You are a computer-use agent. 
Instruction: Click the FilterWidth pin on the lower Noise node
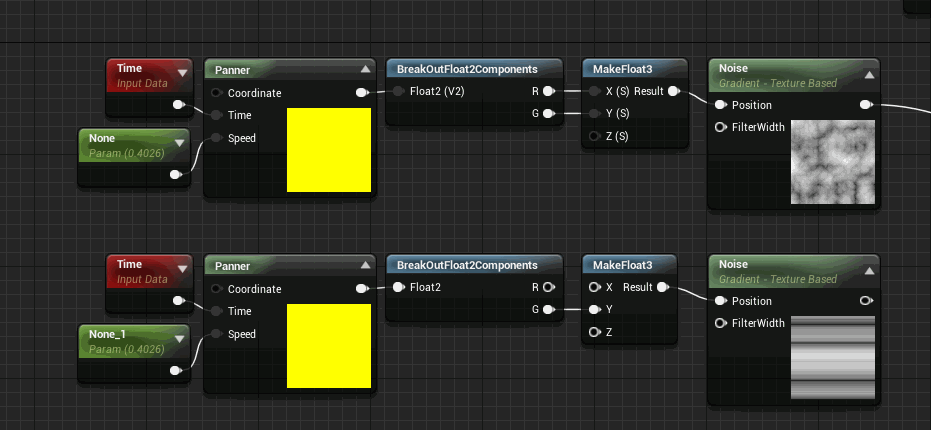pyautogui.click(x=721, y=323)
